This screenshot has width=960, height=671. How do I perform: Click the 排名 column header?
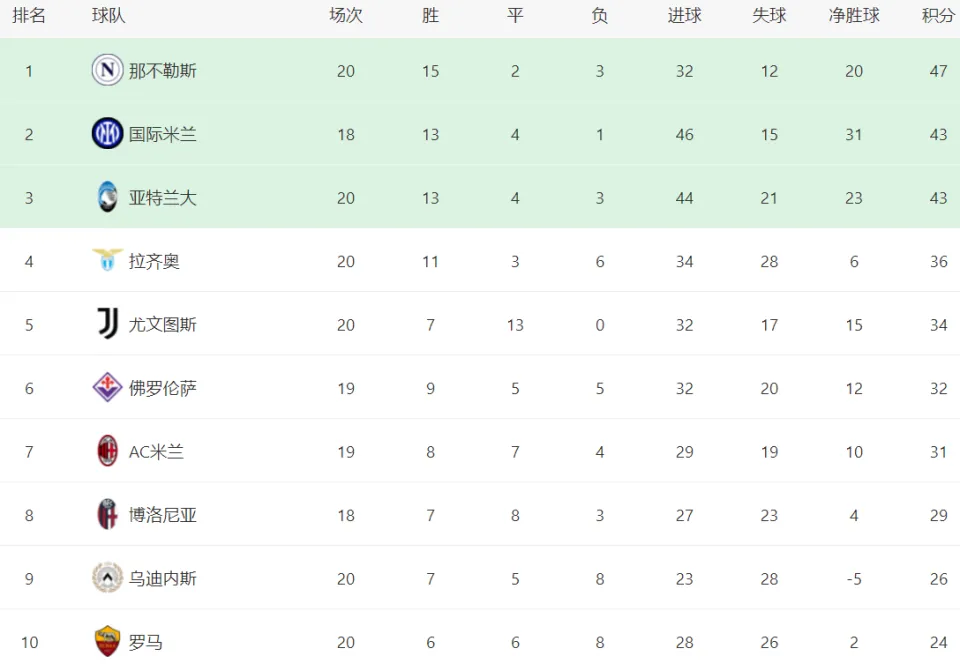(29, 15)
